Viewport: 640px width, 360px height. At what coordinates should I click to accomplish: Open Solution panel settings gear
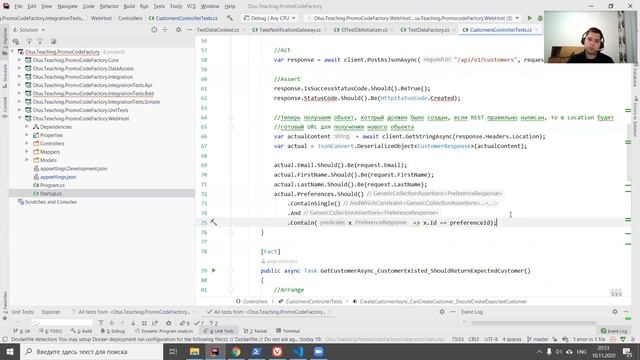point(178,30)
